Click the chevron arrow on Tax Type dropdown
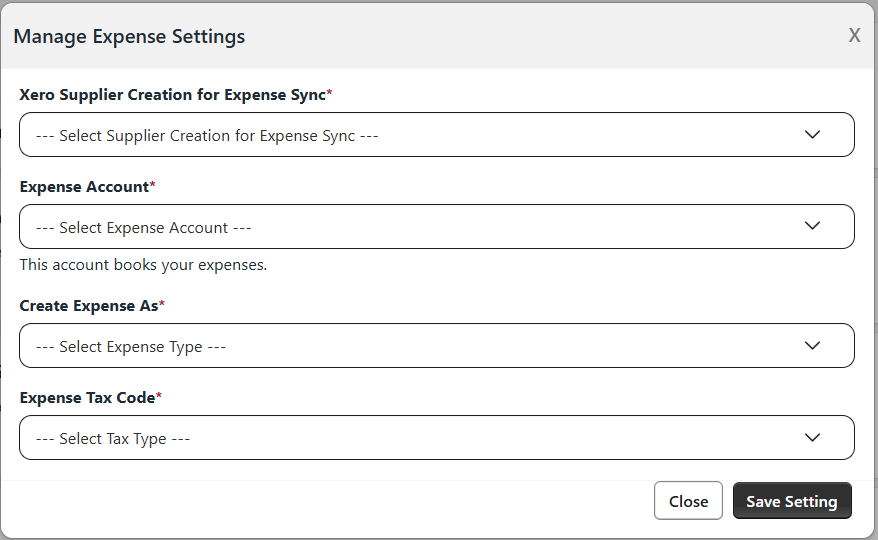Viewport: 878px width, 540px height. click(812, 438)
